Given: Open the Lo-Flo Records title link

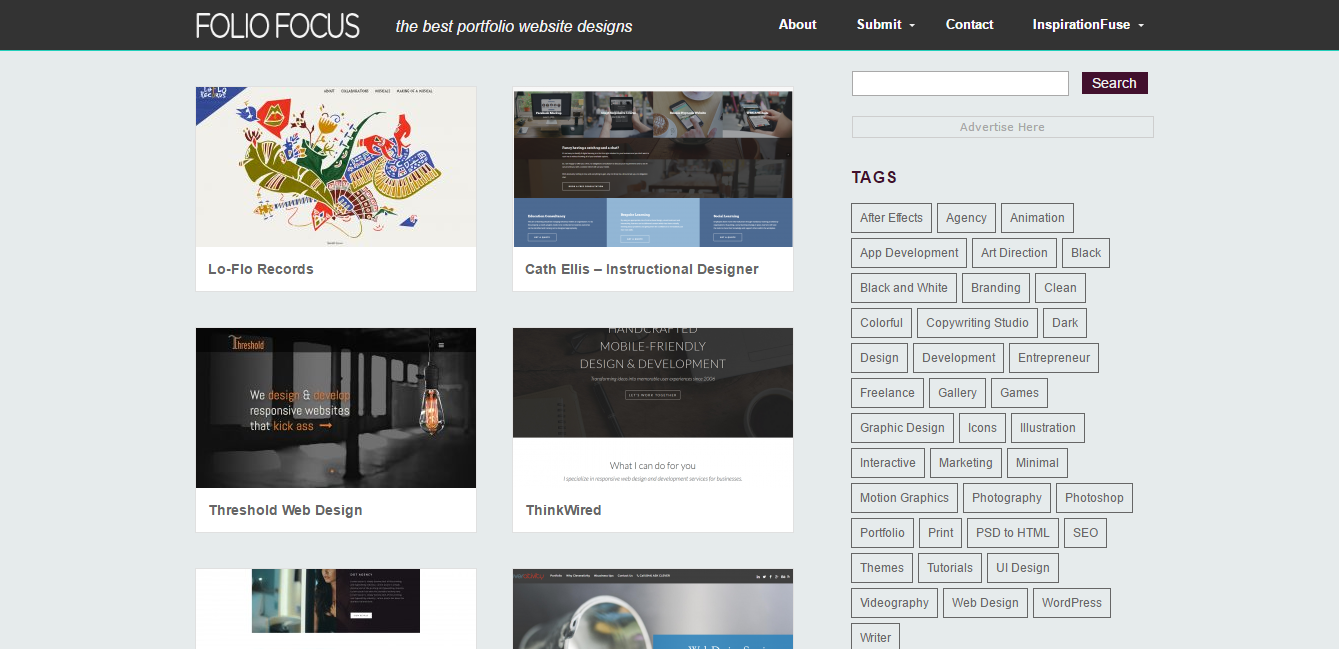Looking at the screenshot, I should pos(261,269).
